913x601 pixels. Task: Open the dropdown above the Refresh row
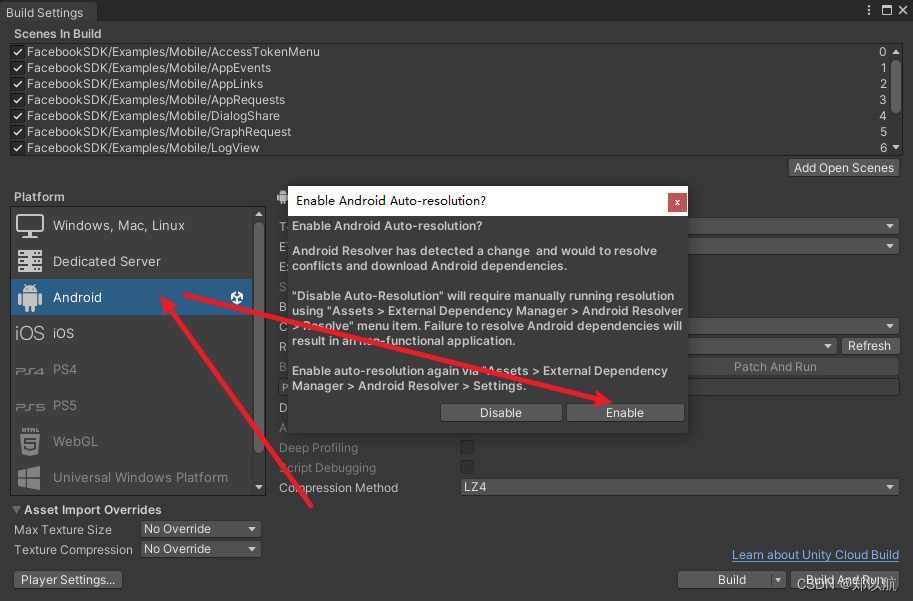click(794, 326)
